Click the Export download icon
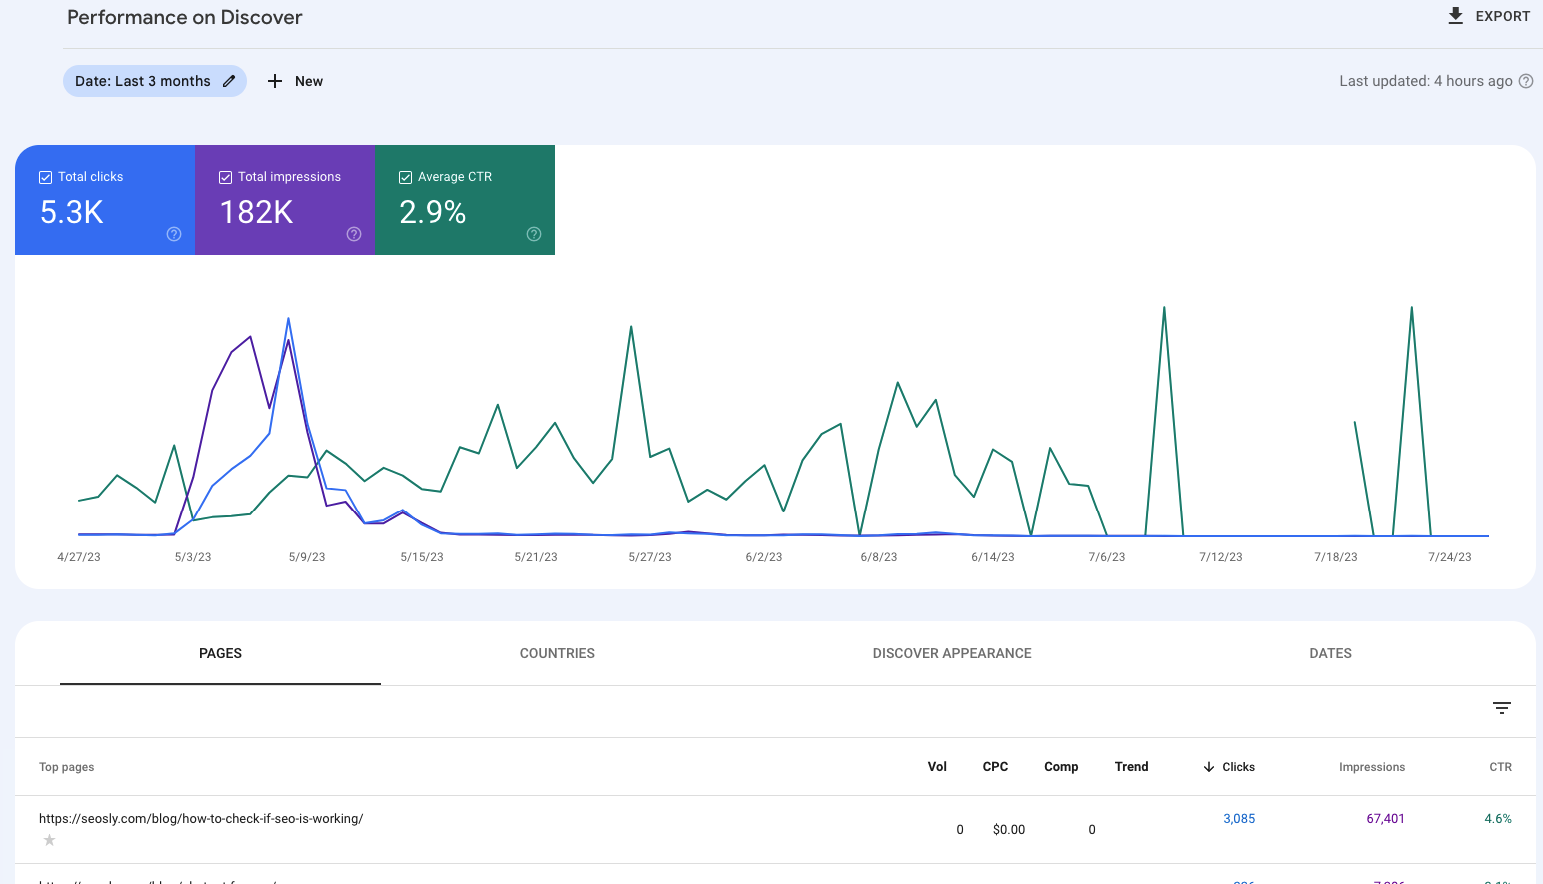1543x884 pixels. coord(1456,15)
